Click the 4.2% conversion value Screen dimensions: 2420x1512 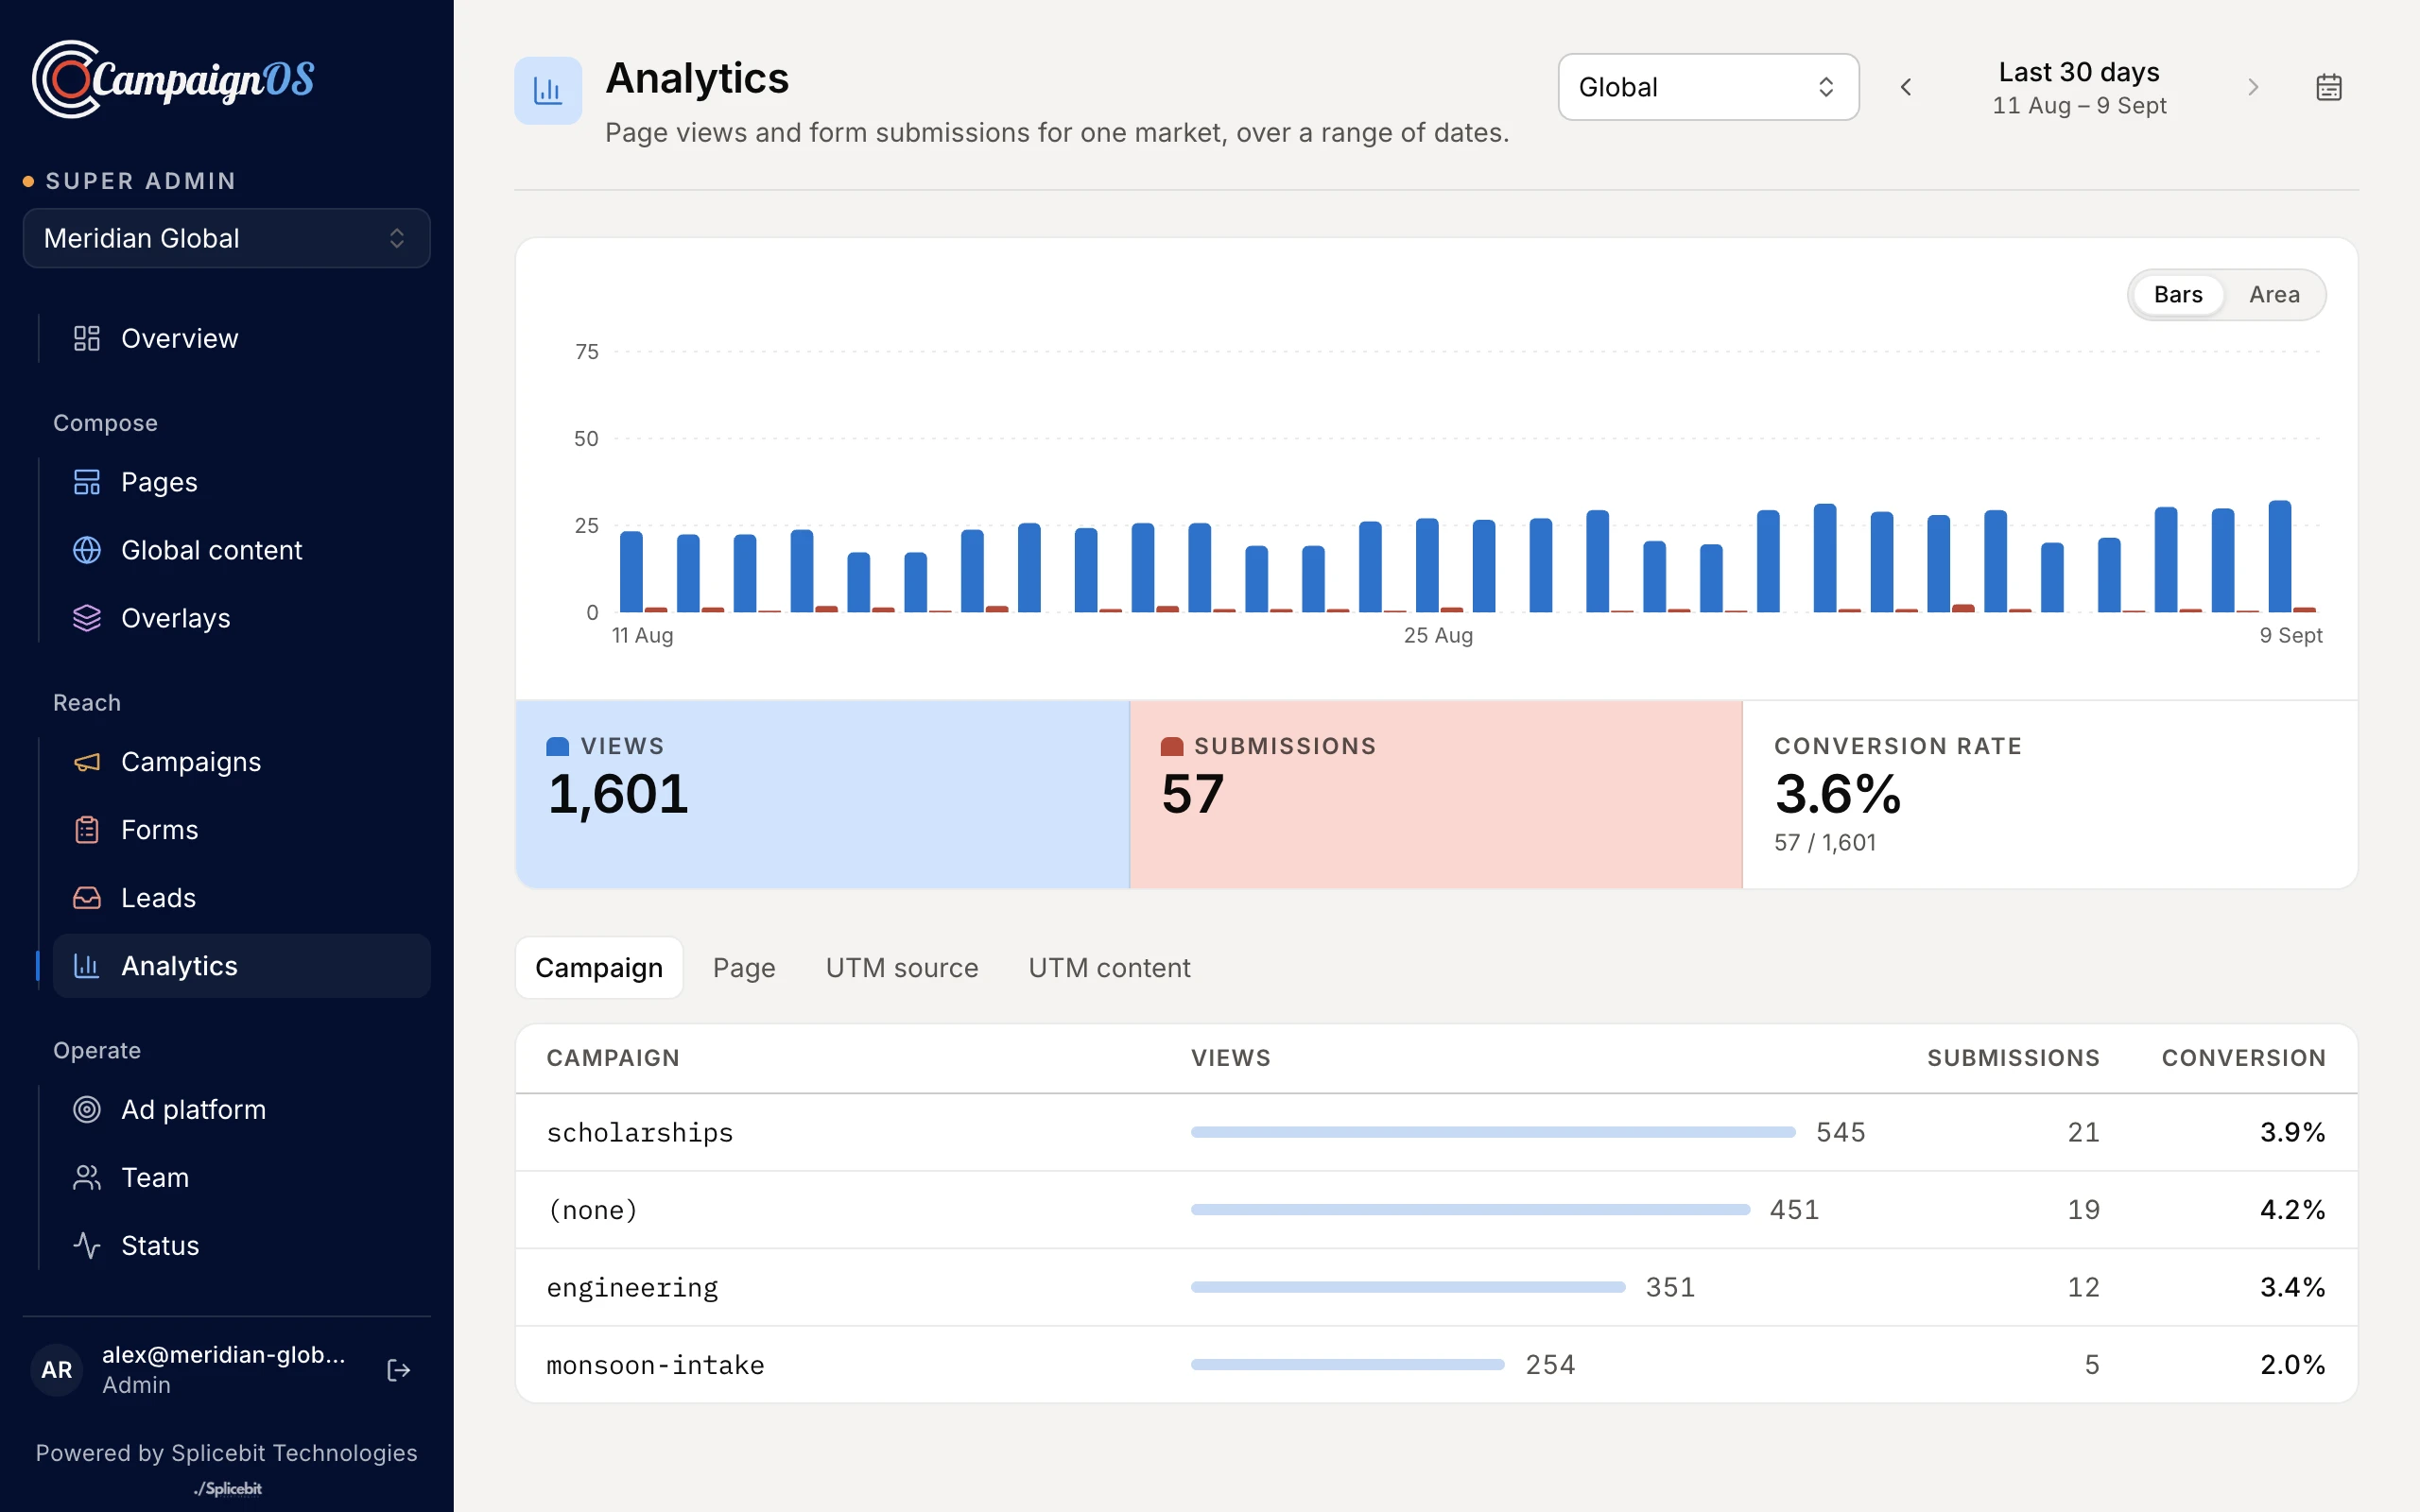2292,1210
